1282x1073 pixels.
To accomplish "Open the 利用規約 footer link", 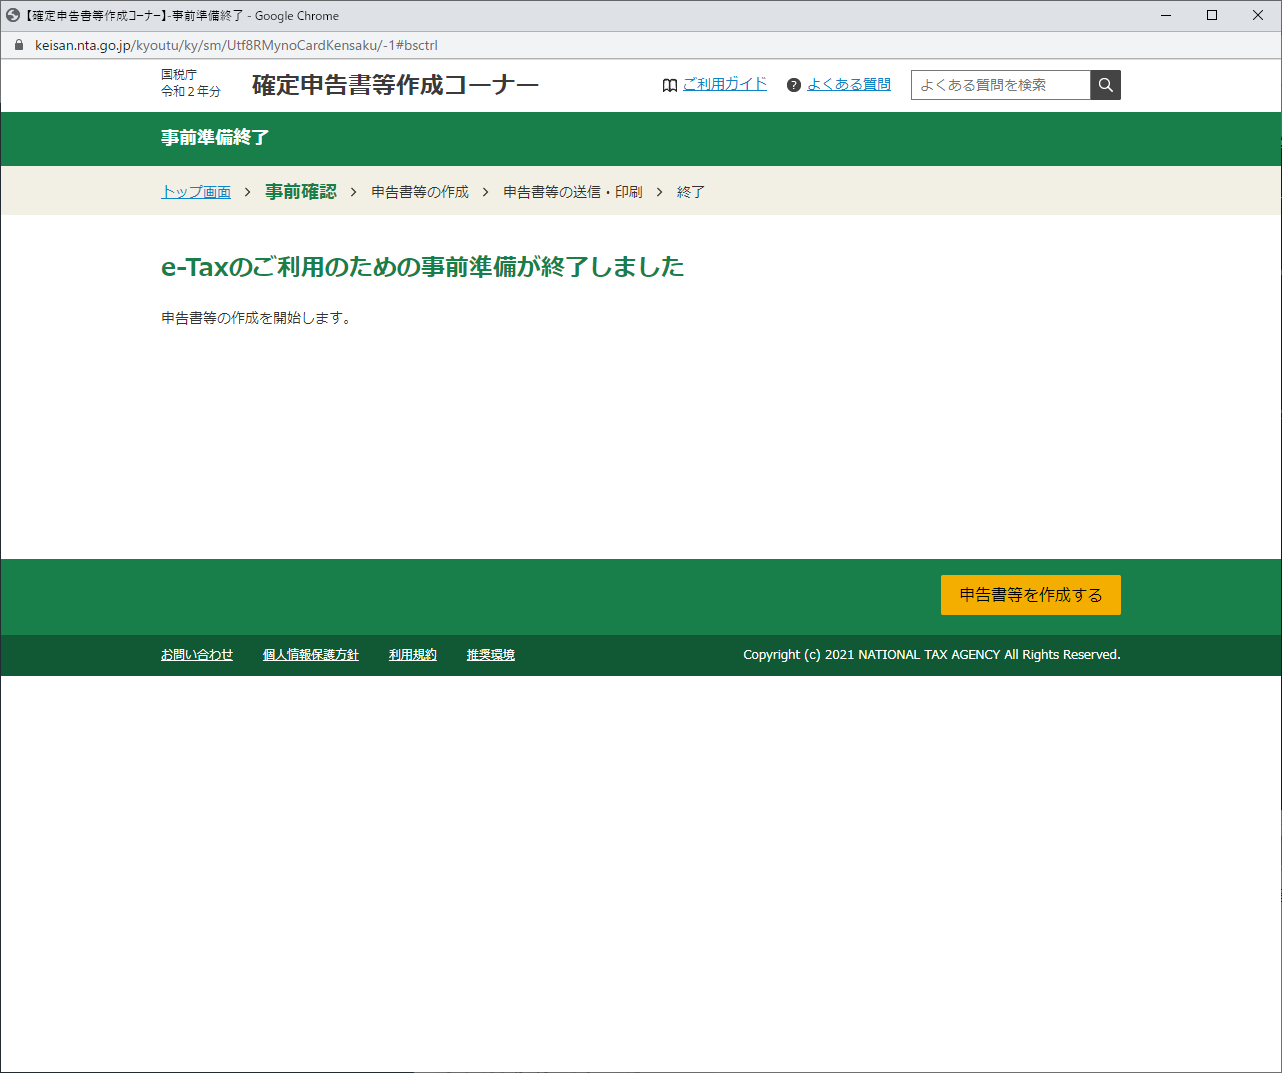I will point(413,655).
